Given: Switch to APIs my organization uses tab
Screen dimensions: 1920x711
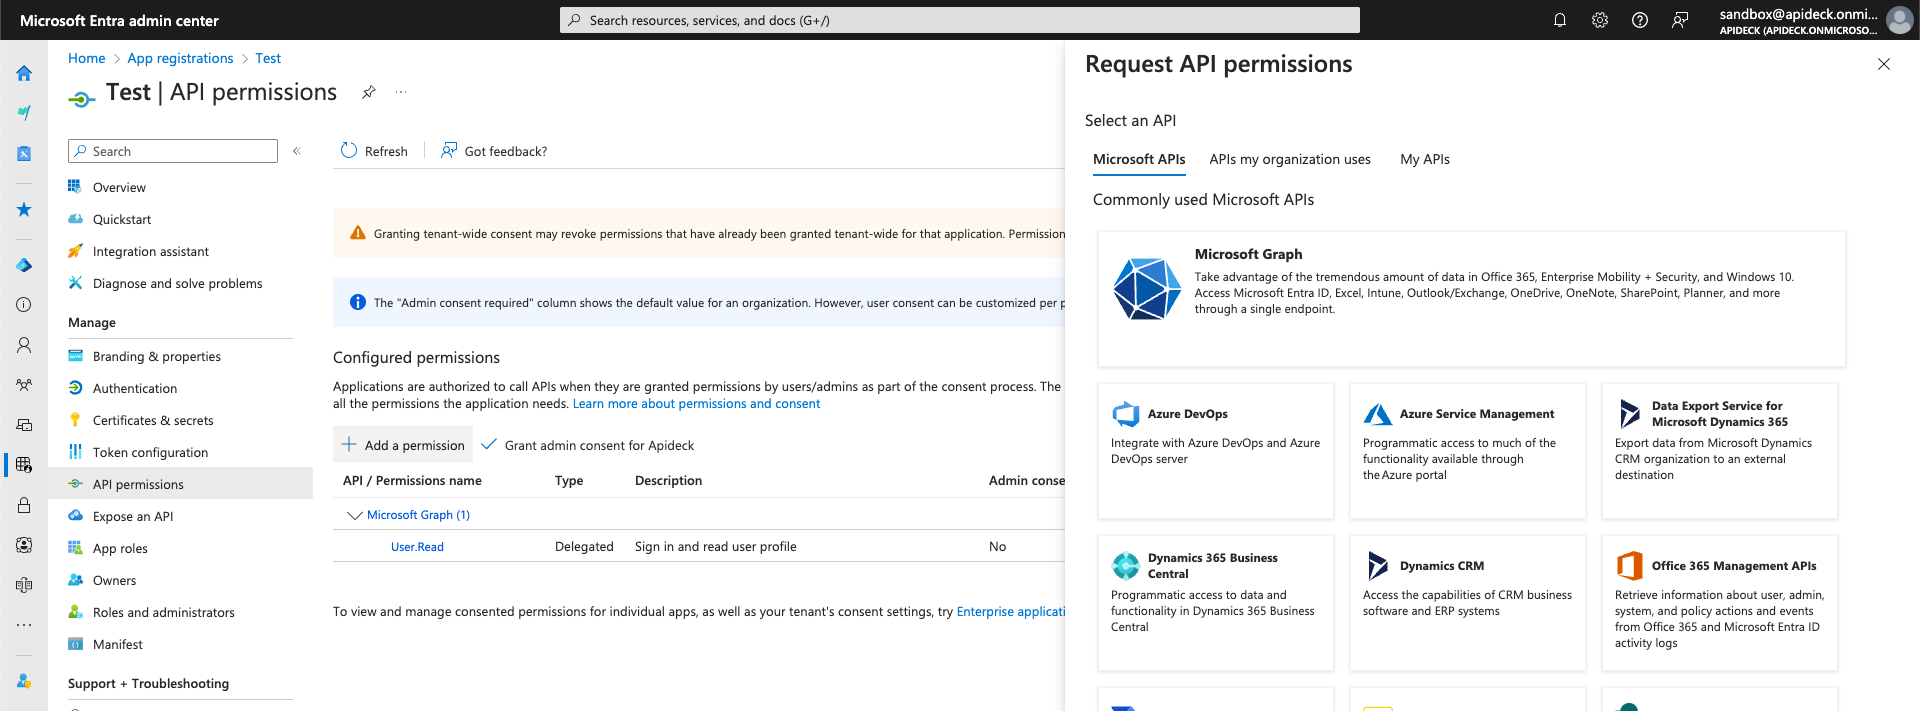Looking at the screenshot, I should coord(1290,159).
